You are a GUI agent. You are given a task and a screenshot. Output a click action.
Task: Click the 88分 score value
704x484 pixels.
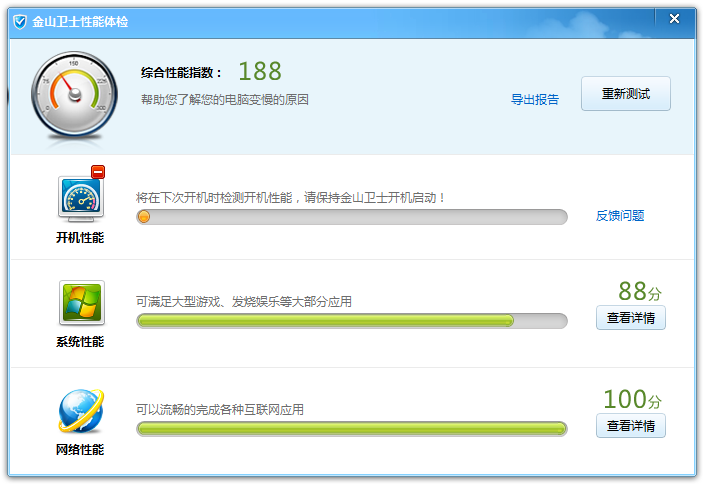tap(640, 291)
